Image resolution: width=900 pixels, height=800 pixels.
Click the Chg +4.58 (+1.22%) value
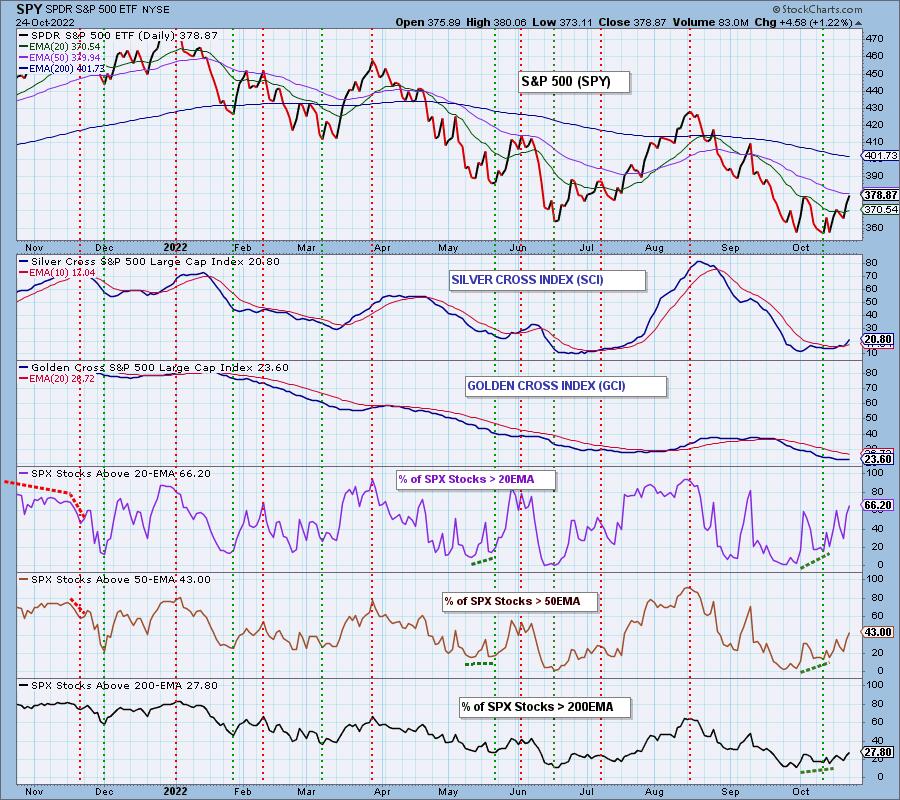click(x=803, y=22)
